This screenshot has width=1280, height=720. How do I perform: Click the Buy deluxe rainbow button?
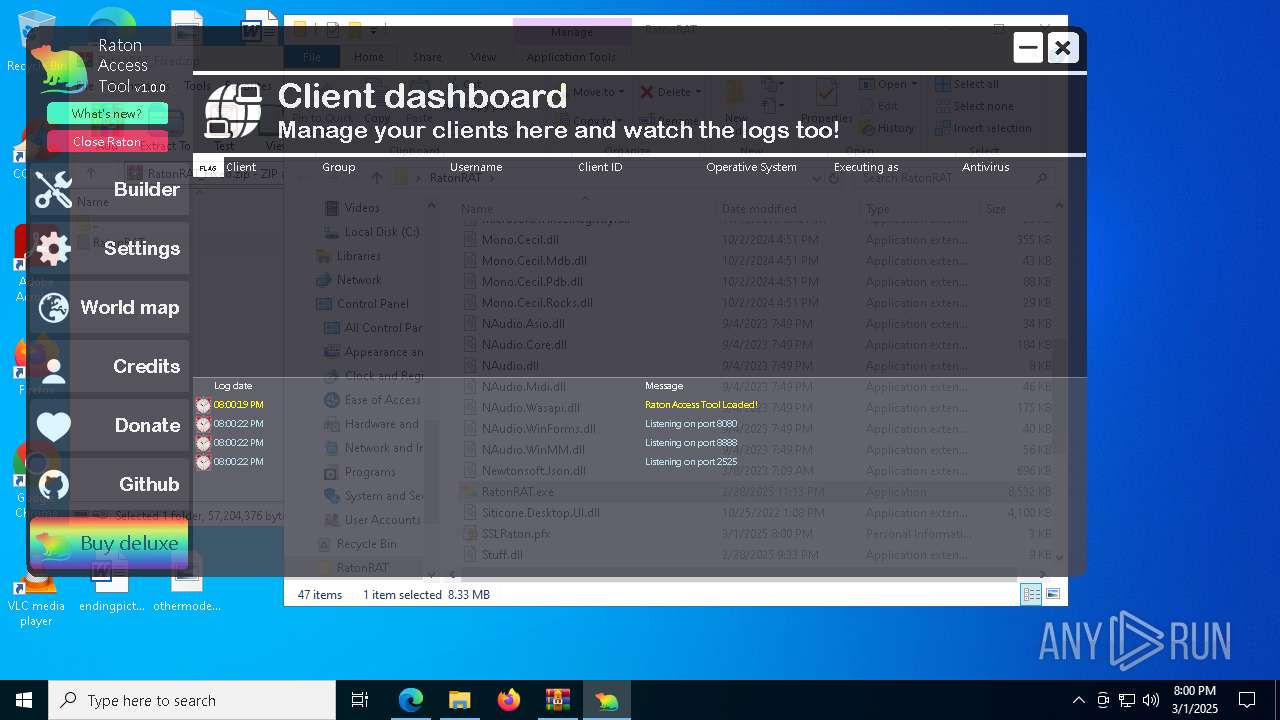[109, 543]
